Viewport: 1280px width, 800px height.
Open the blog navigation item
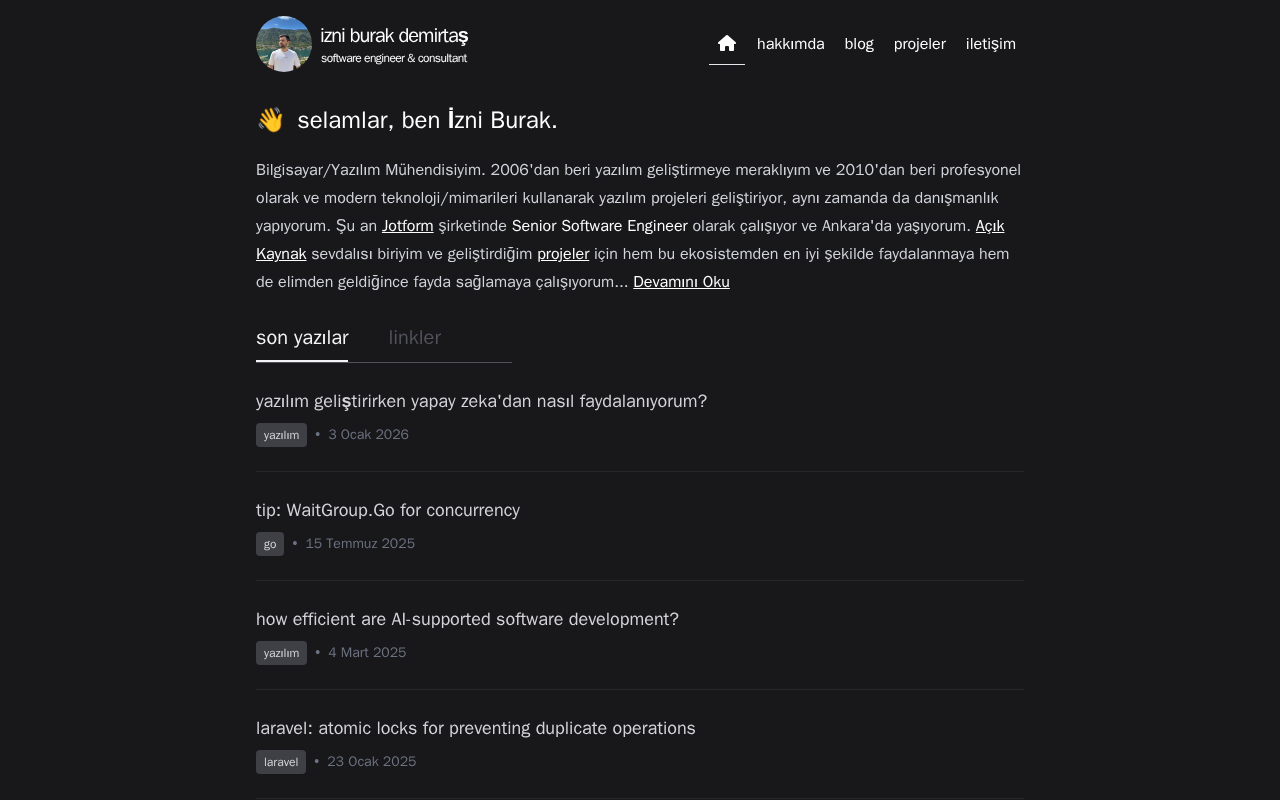[x=859, y=44]
